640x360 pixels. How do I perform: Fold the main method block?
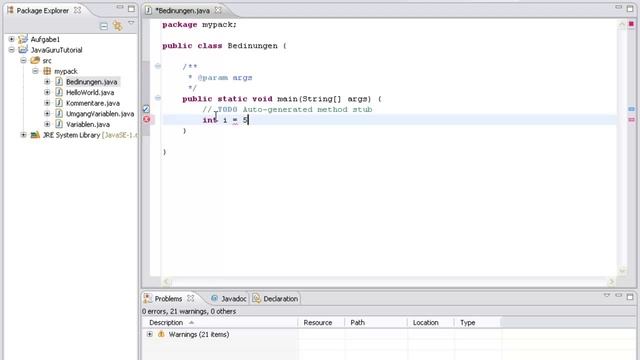click(158, 98)
